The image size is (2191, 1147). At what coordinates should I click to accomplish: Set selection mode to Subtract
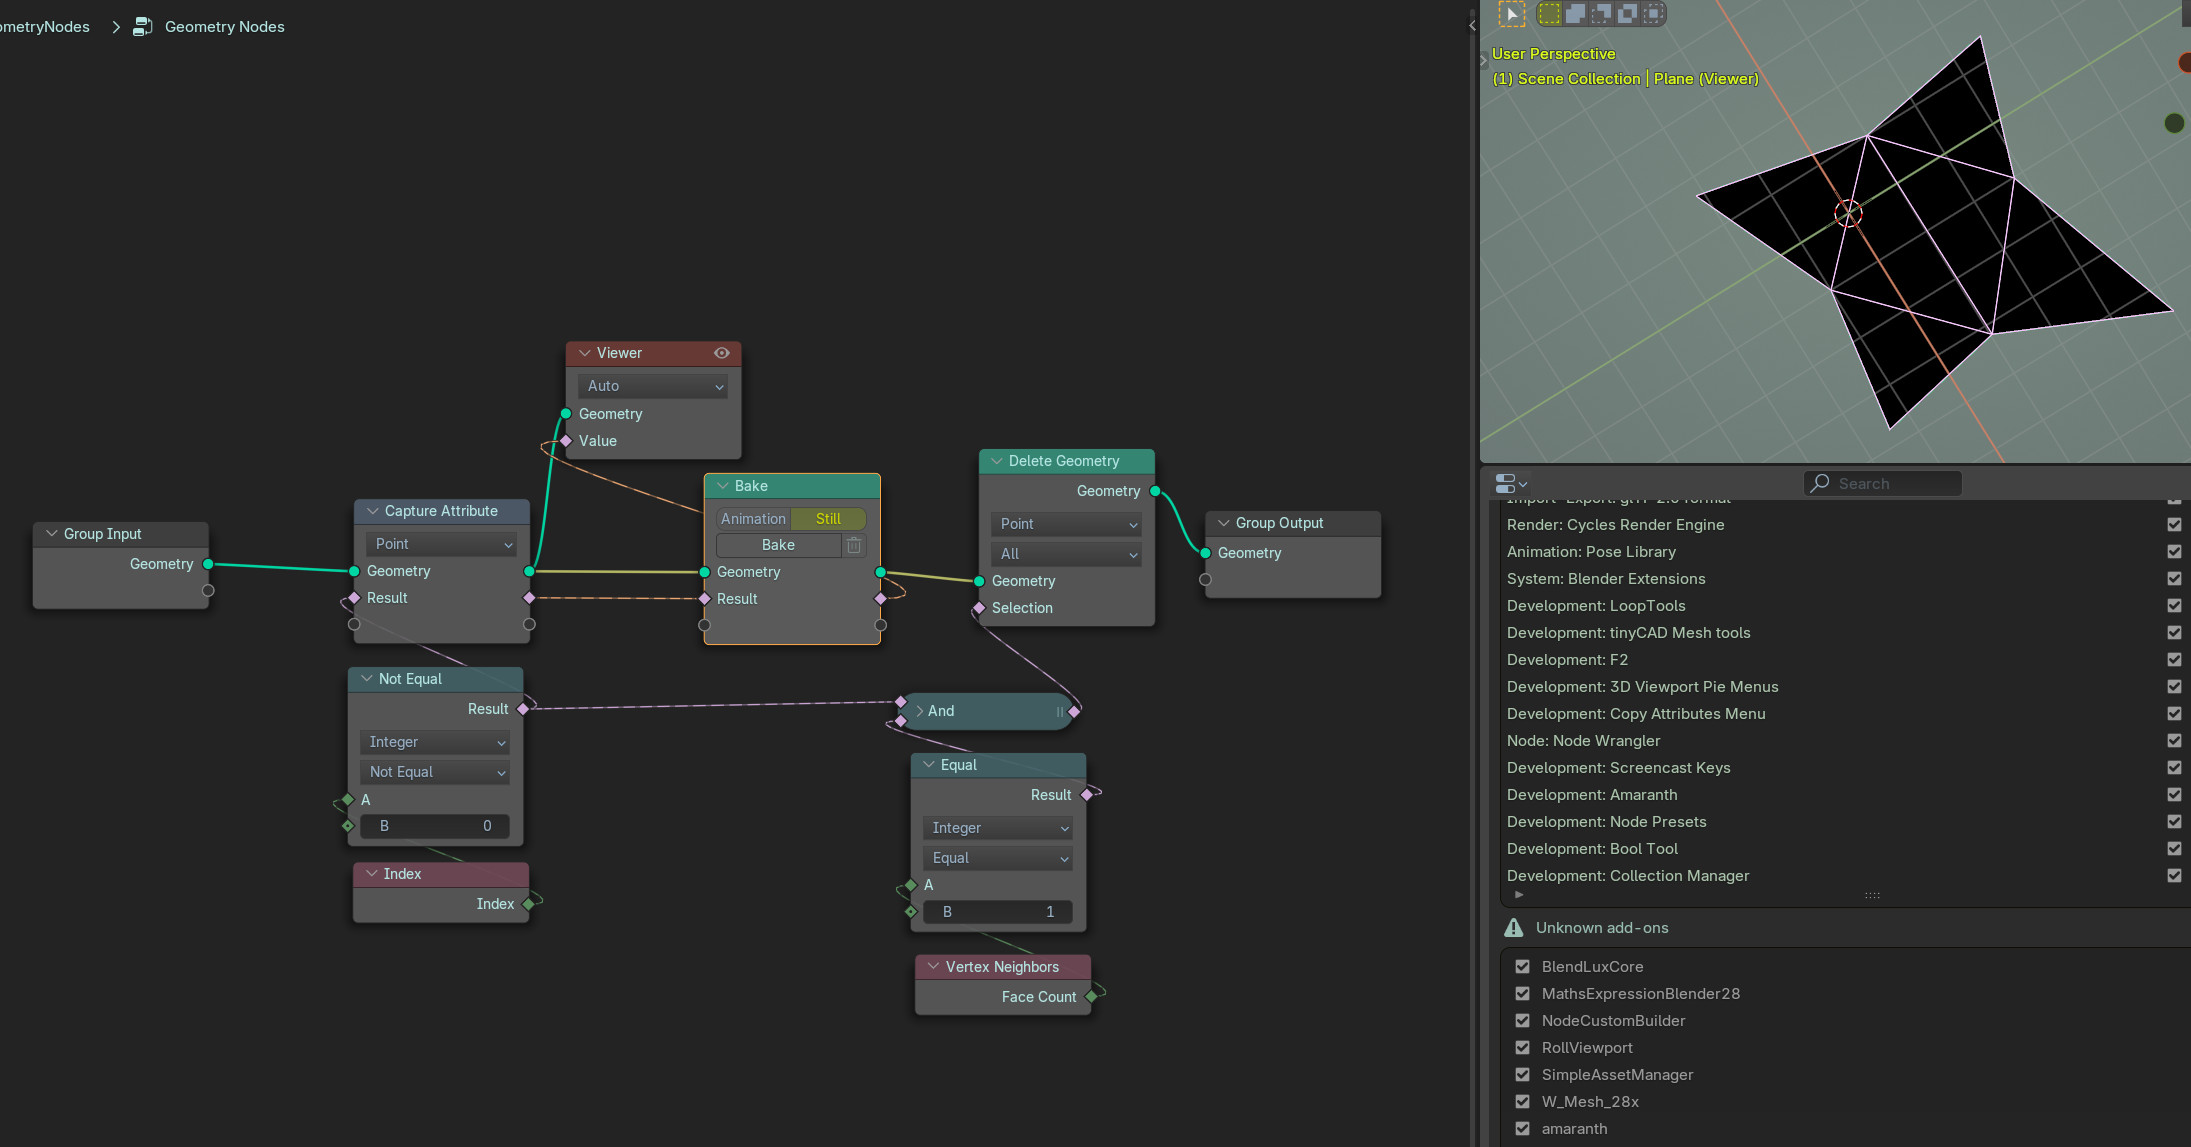(1601, 13)
